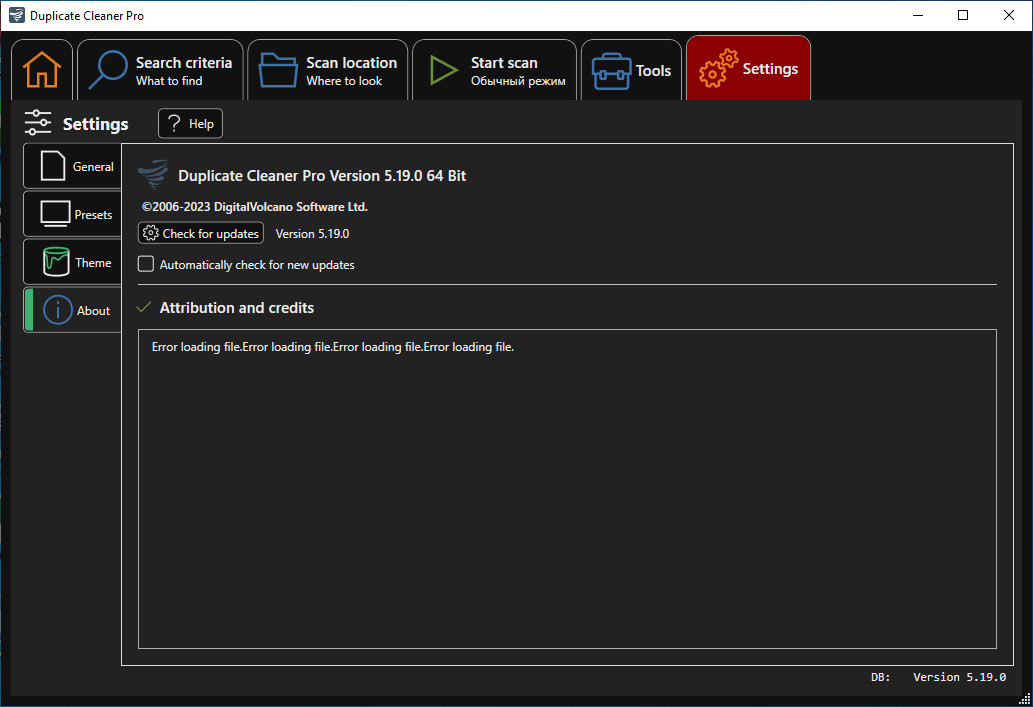Viewport: 1033px width, 707px height.
Task: Click the 'Error loading file' credits text
Action: pos(333,347)
